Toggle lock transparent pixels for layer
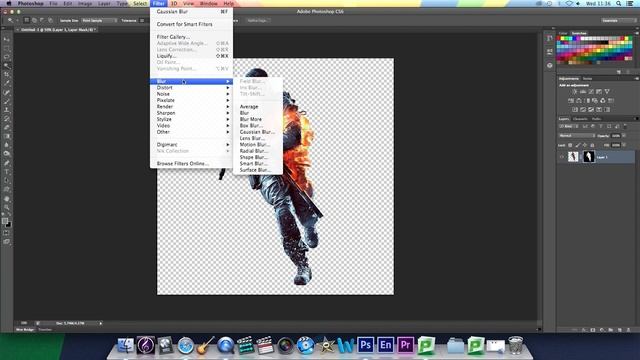This screenshot has width=640, height=360. pos(570,145)
